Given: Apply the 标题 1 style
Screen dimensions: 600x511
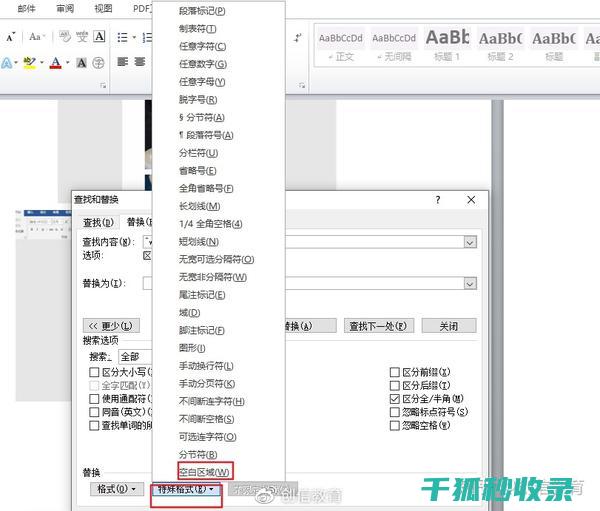Looking at the screenshot, I should coord(447,46).
